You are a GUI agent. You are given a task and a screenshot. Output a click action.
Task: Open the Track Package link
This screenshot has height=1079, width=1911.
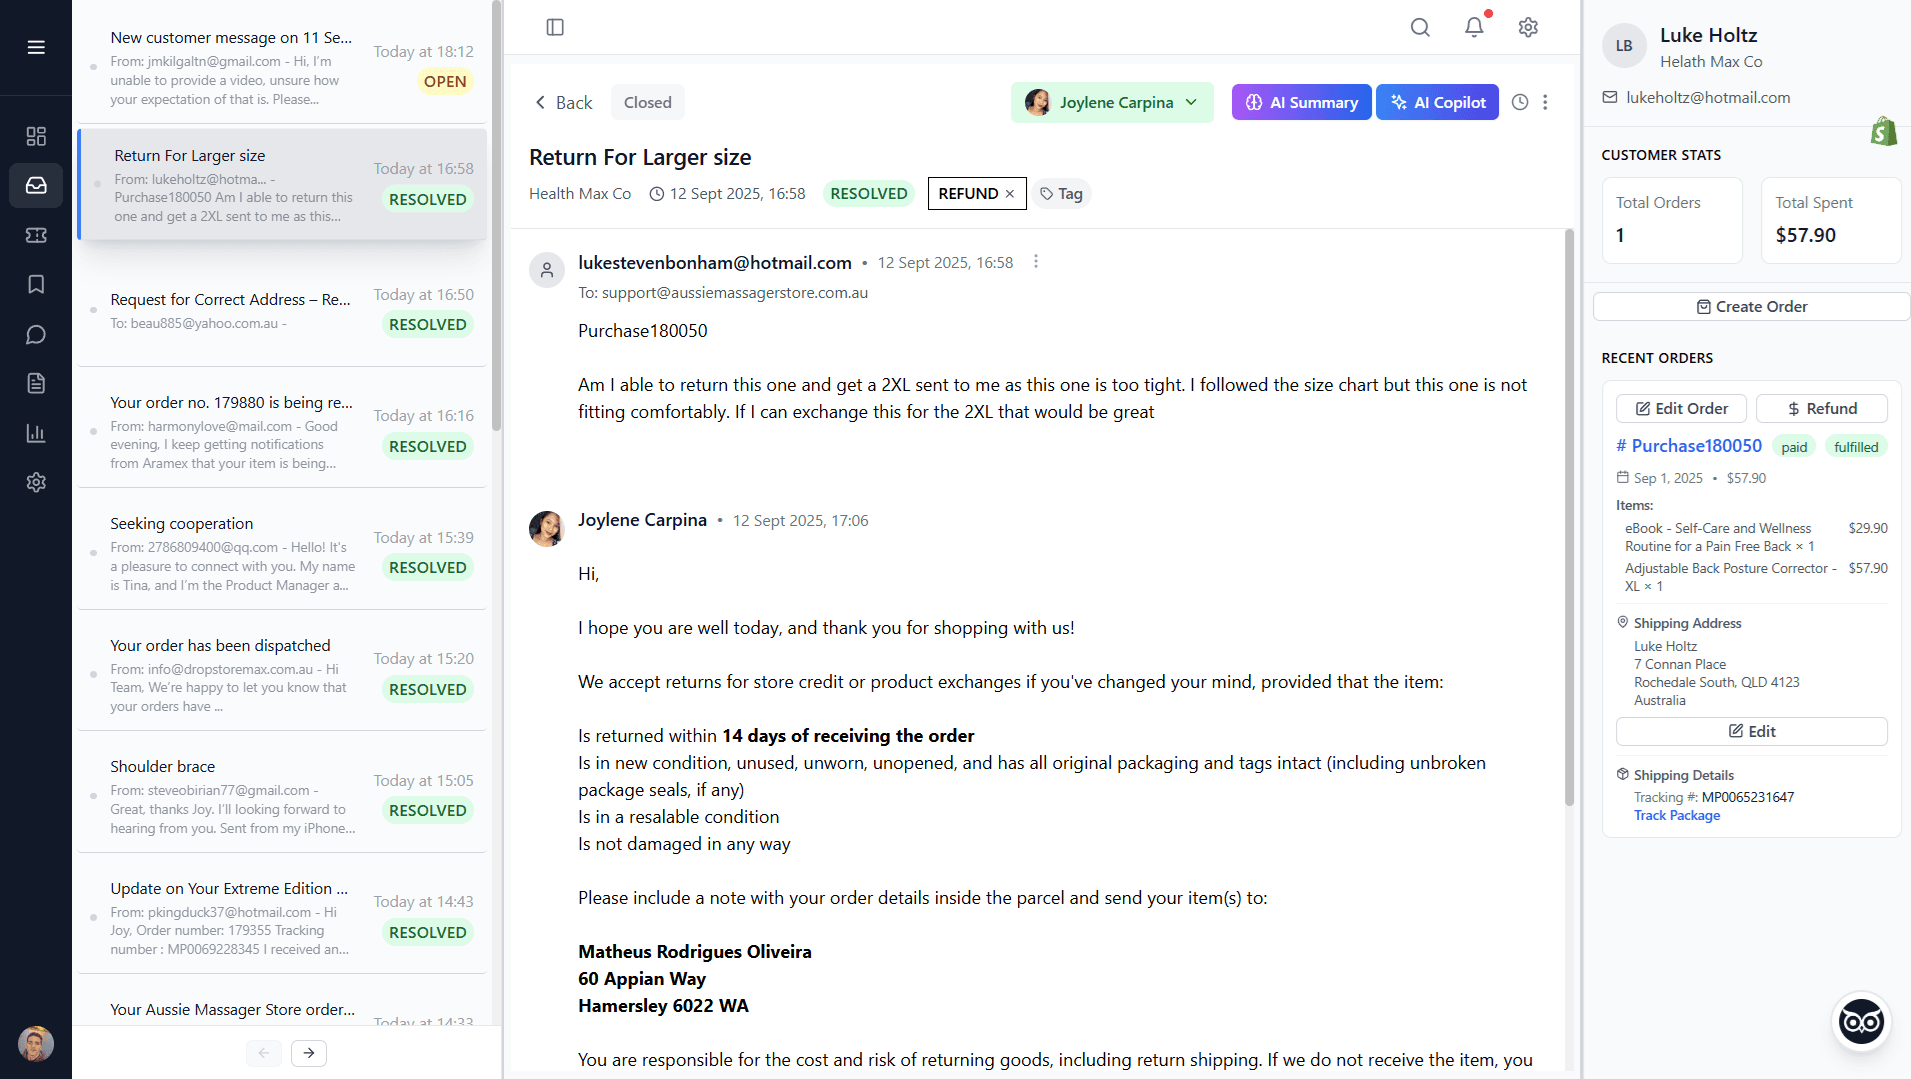click(x=1677, y=815)
